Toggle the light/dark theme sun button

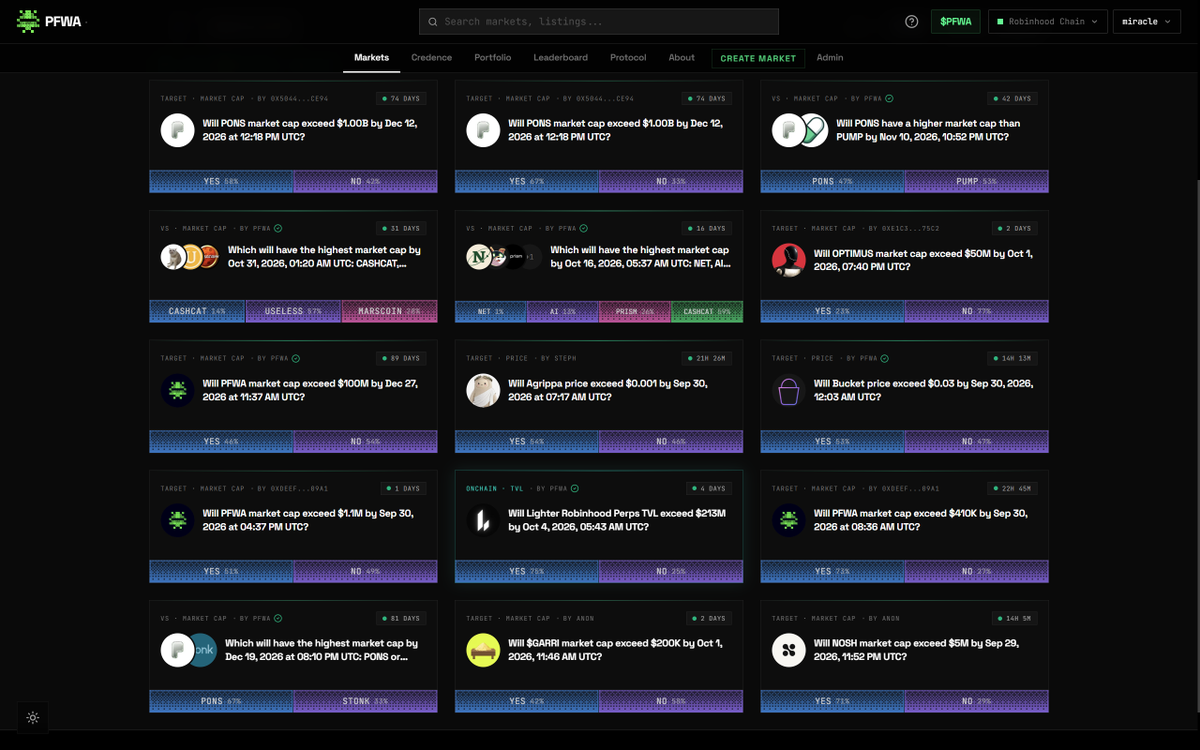(x=33, y=717)
